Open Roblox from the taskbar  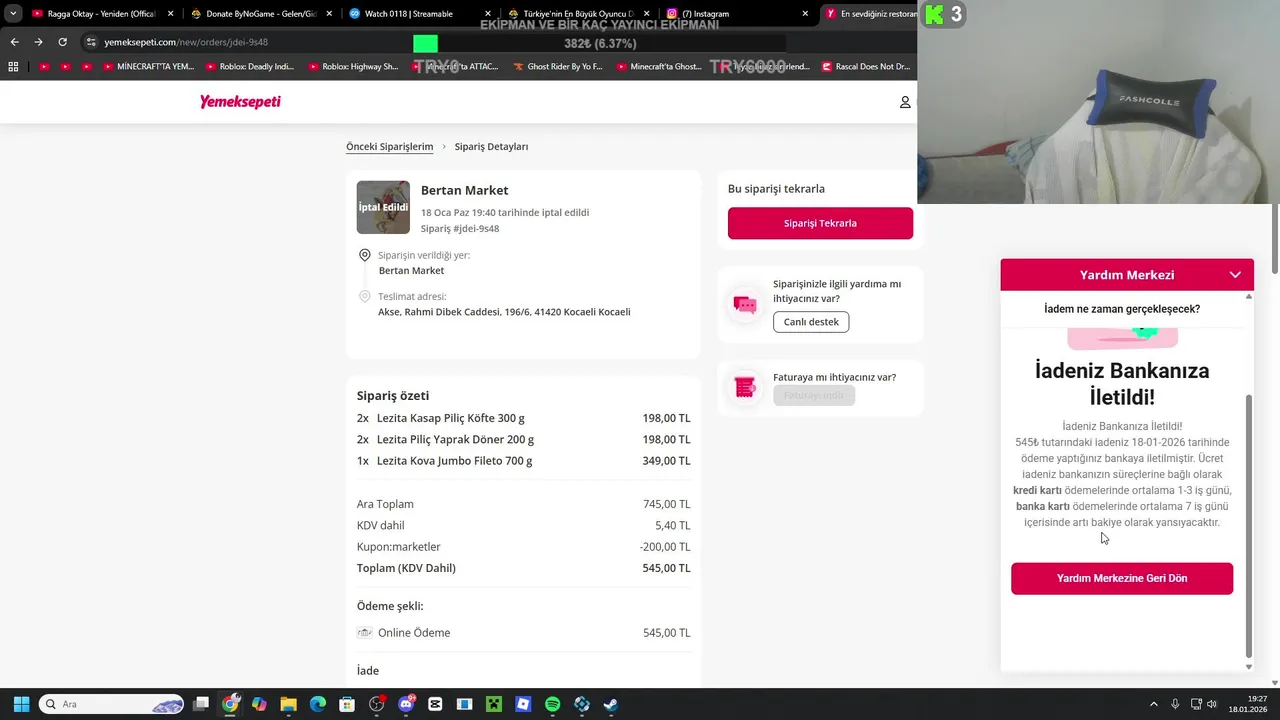point(523,704)
